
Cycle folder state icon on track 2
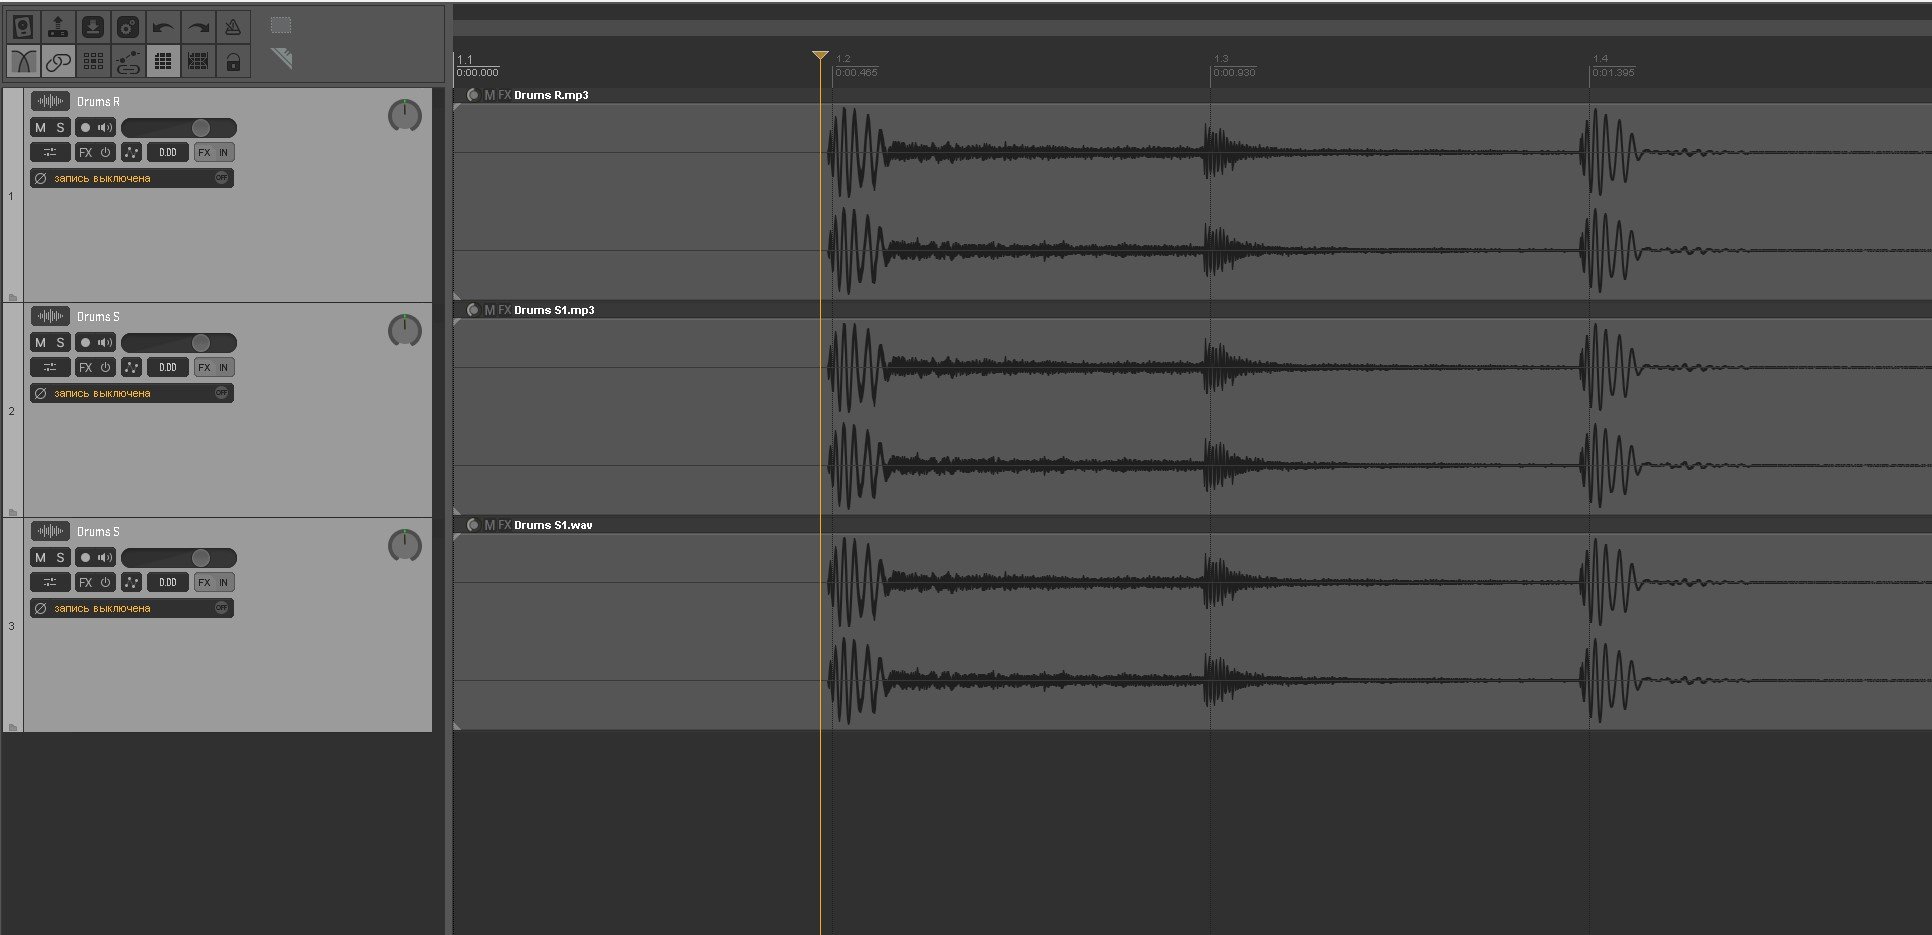(13, 512)
